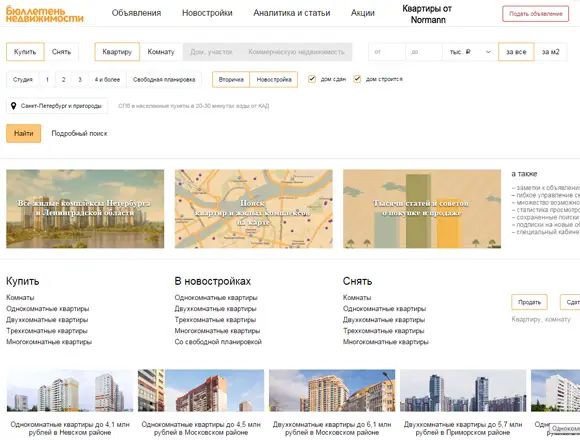Screen dimensions: 580x440
Task: Select the Квартиру property type
Action: tap(117, 52)
